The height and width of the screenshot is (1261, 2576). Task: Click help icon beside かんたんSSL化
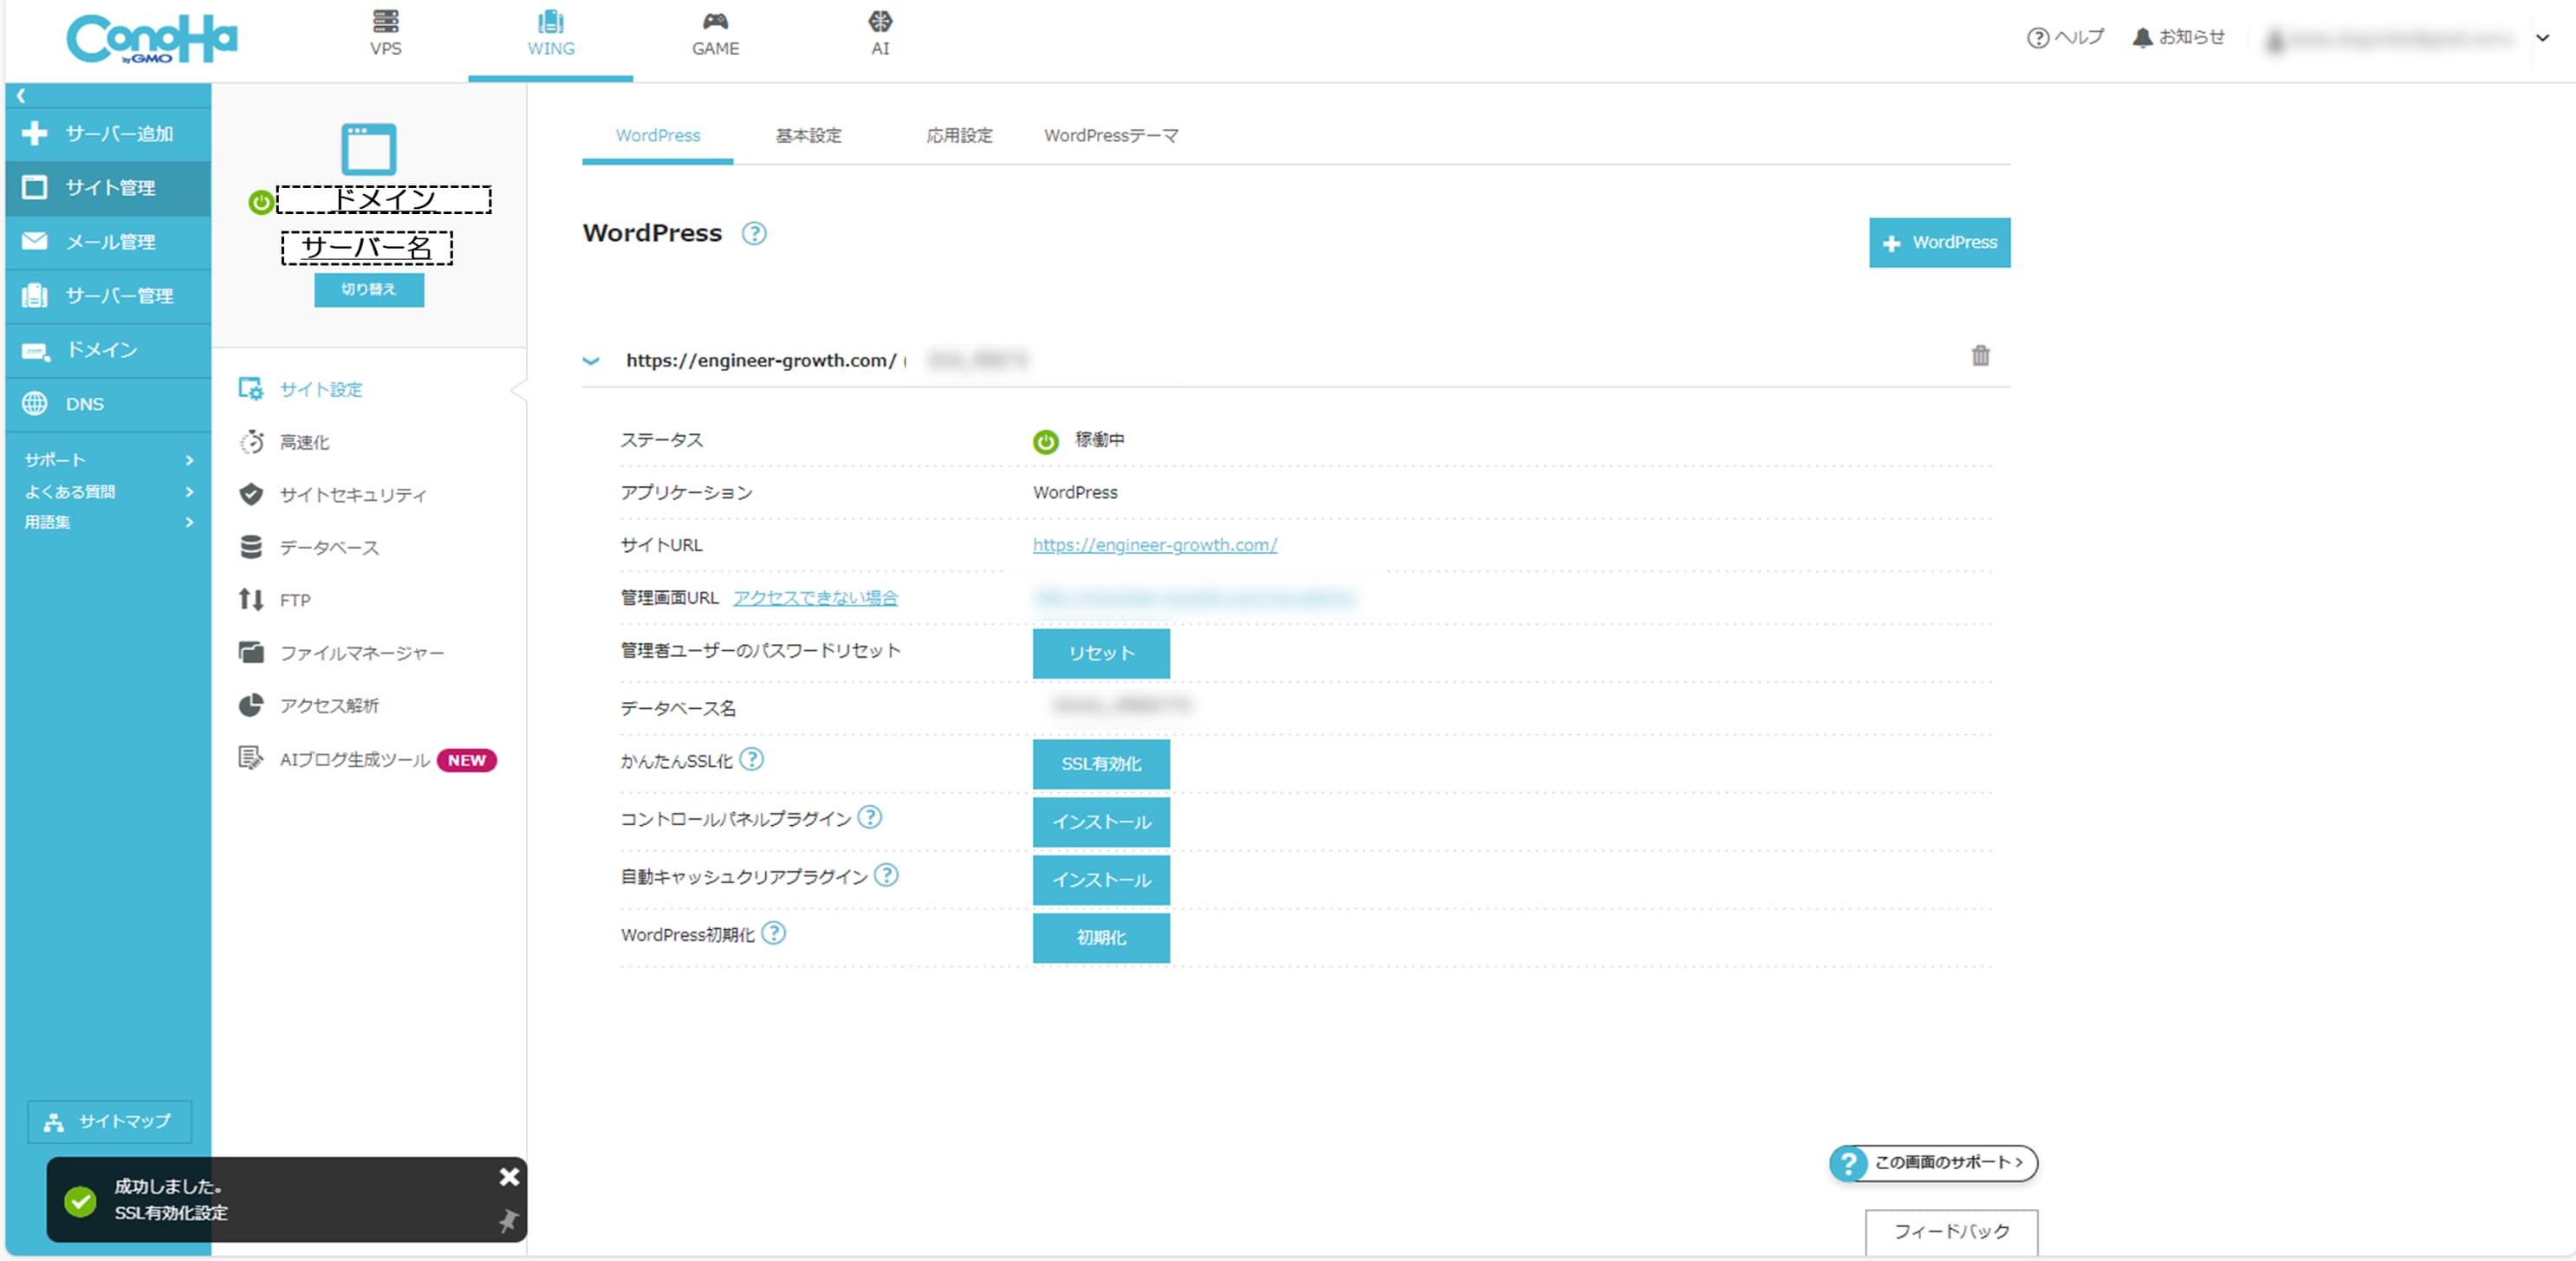[x=751, y=760]
